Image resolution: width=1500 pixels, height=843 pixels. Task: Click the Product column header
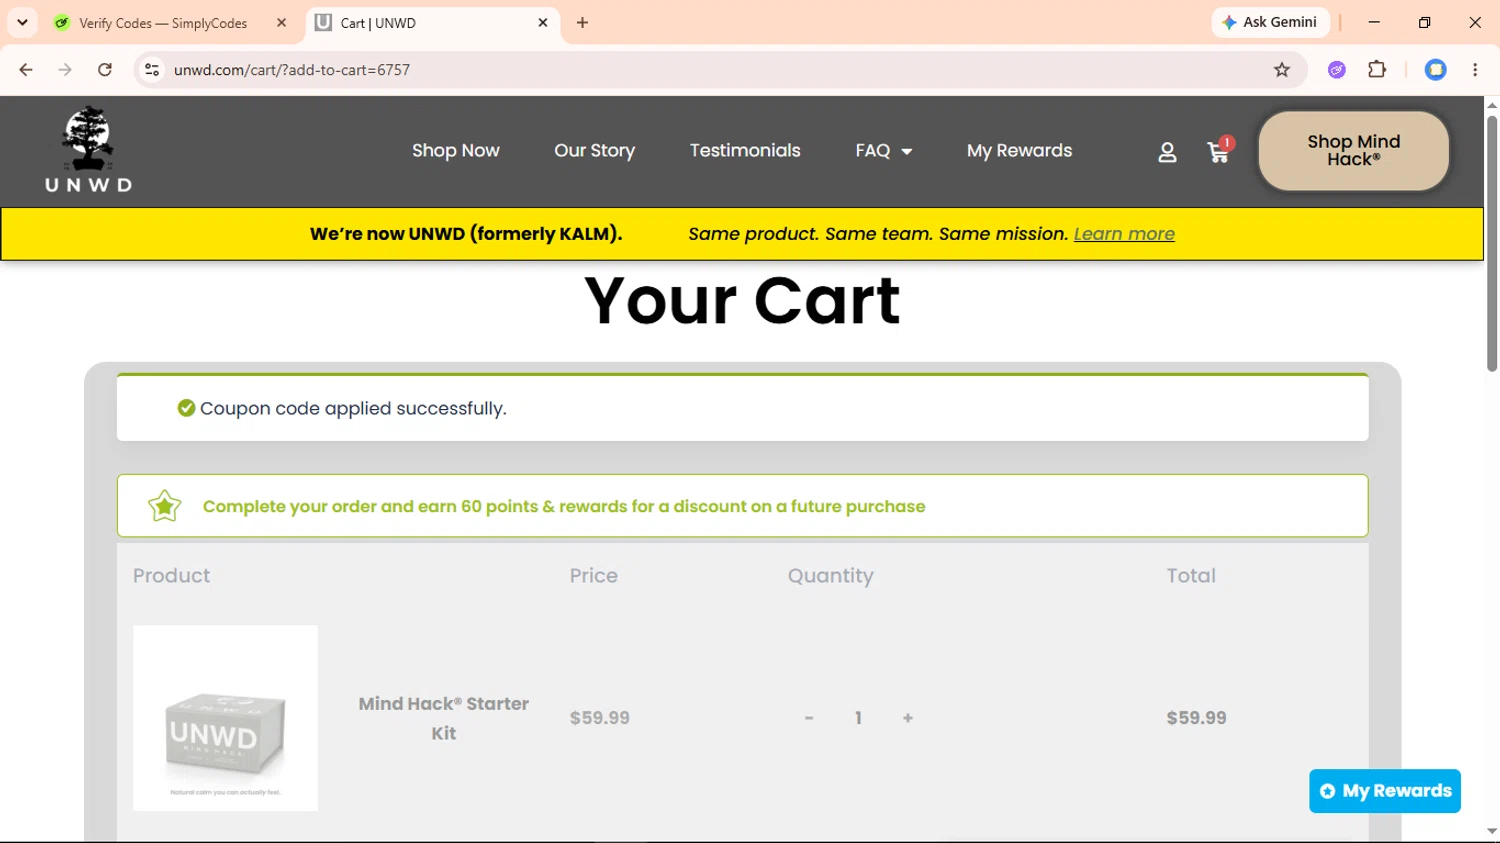pyautogui.click(x=172, y=576)
